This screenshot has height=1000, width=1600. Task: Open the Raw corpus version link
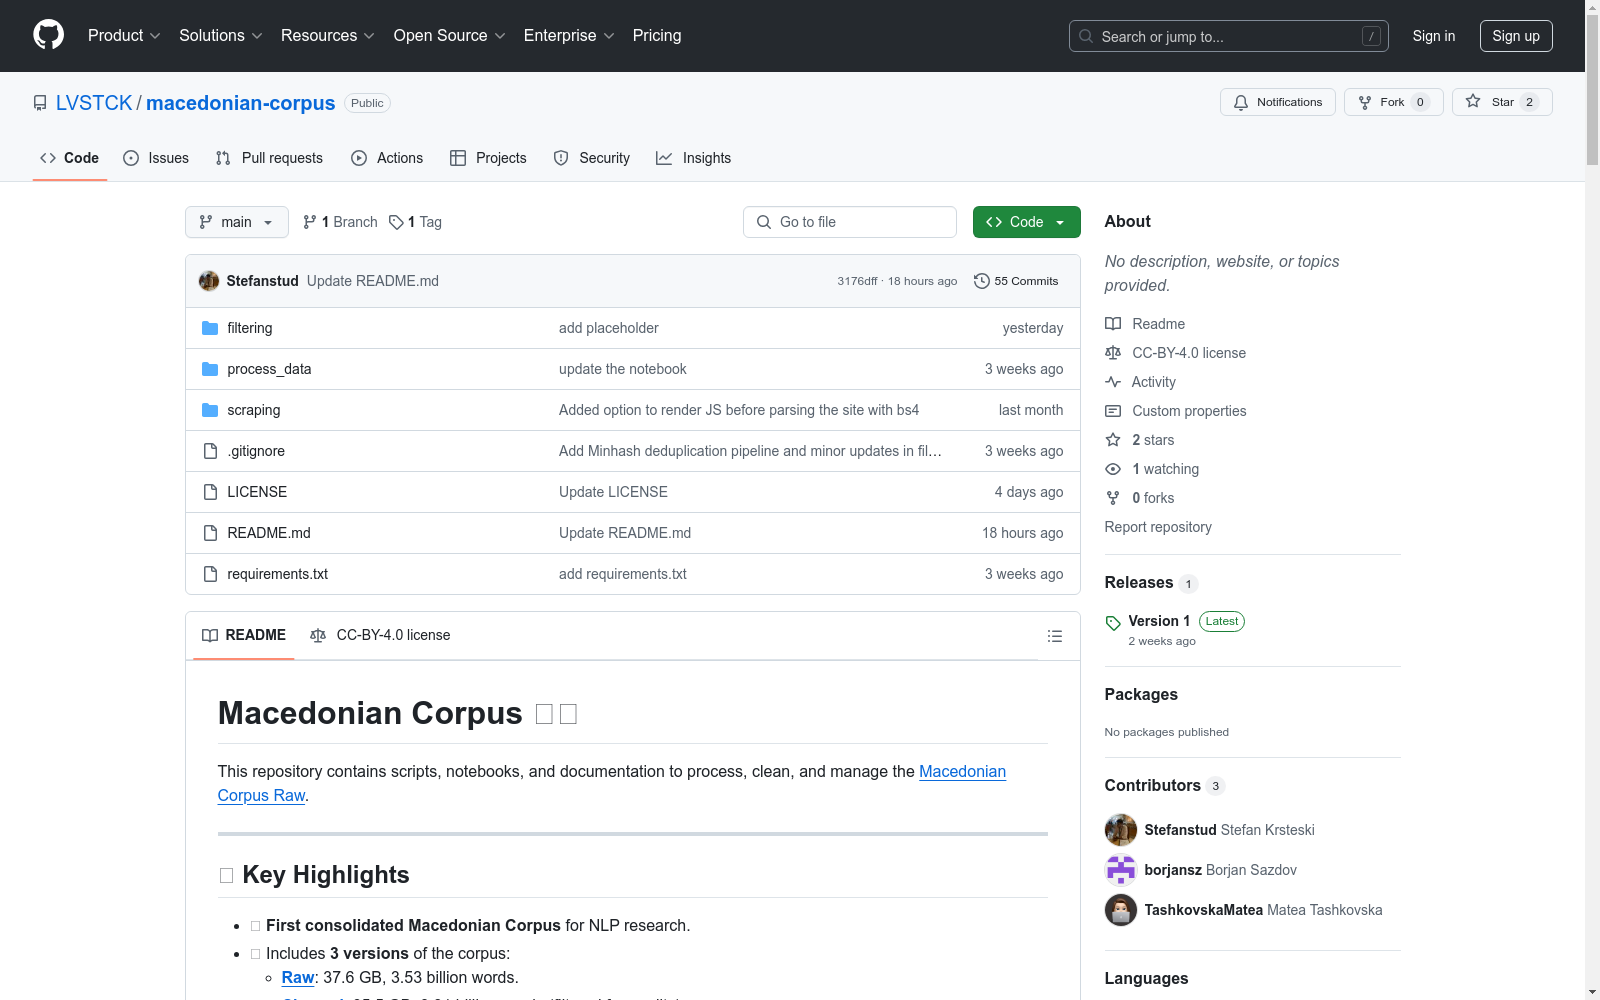coord(298,977)
